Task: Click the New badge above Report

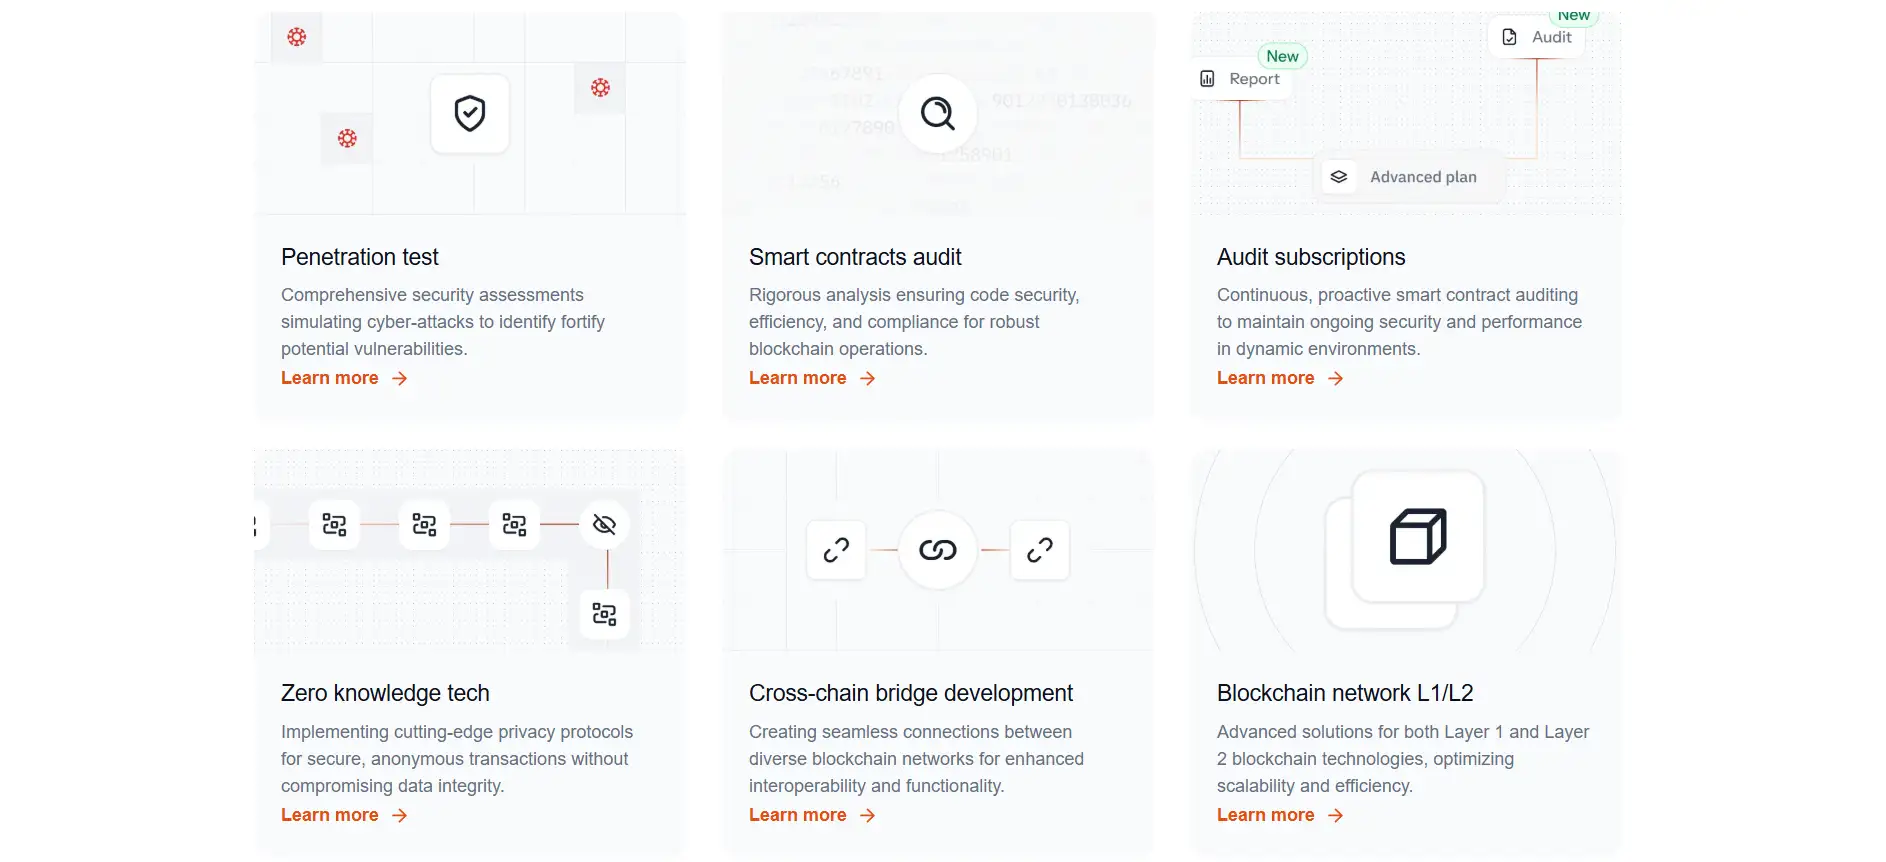Action: (x=1282, y=56)
